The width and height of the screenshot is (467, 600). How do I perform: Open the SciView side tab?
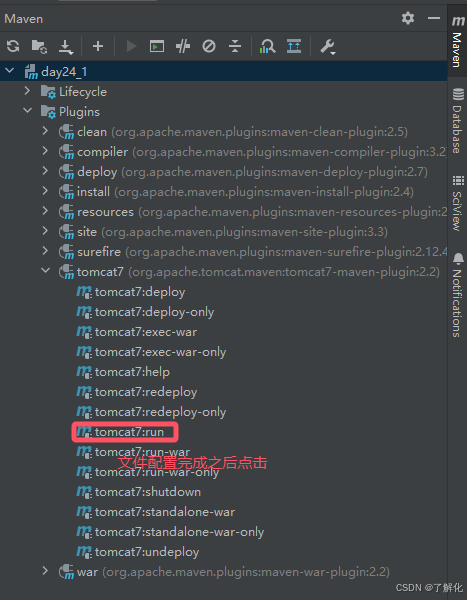pos(457,204)
